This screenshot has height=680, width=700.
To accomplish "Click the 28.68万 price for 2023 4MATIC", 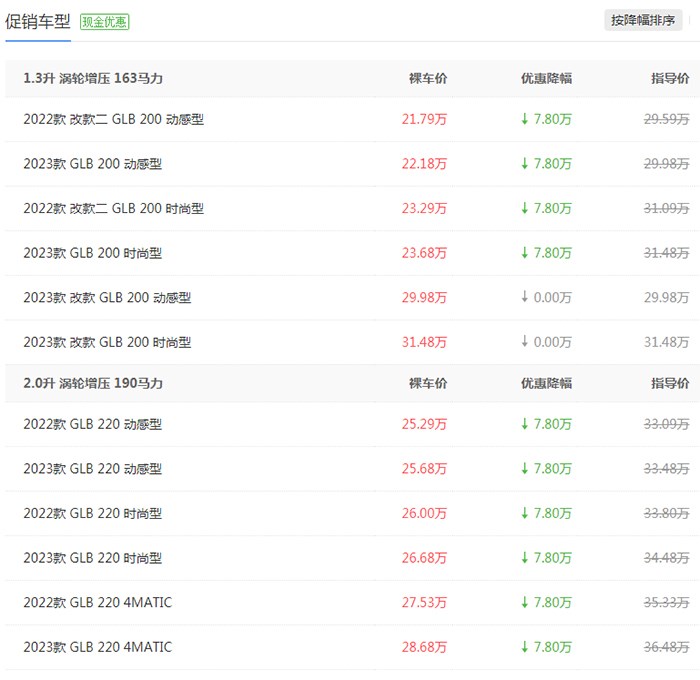I will point(424,647).
